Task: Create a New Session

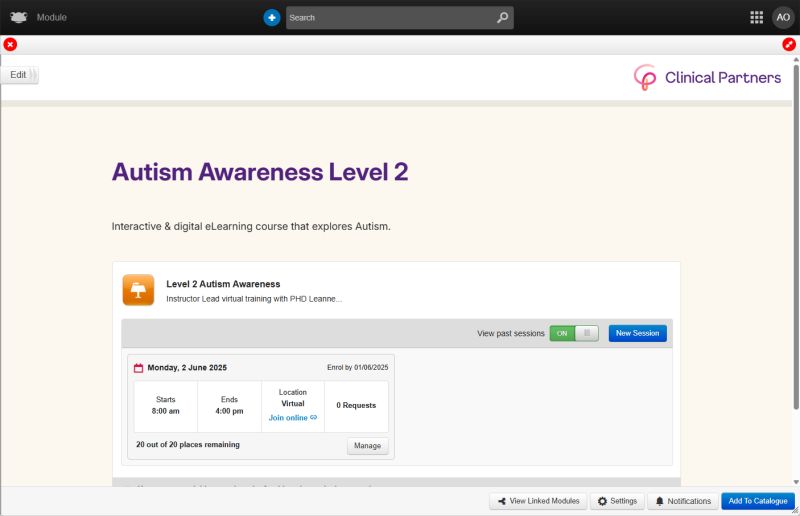Action: click(637, 333)
